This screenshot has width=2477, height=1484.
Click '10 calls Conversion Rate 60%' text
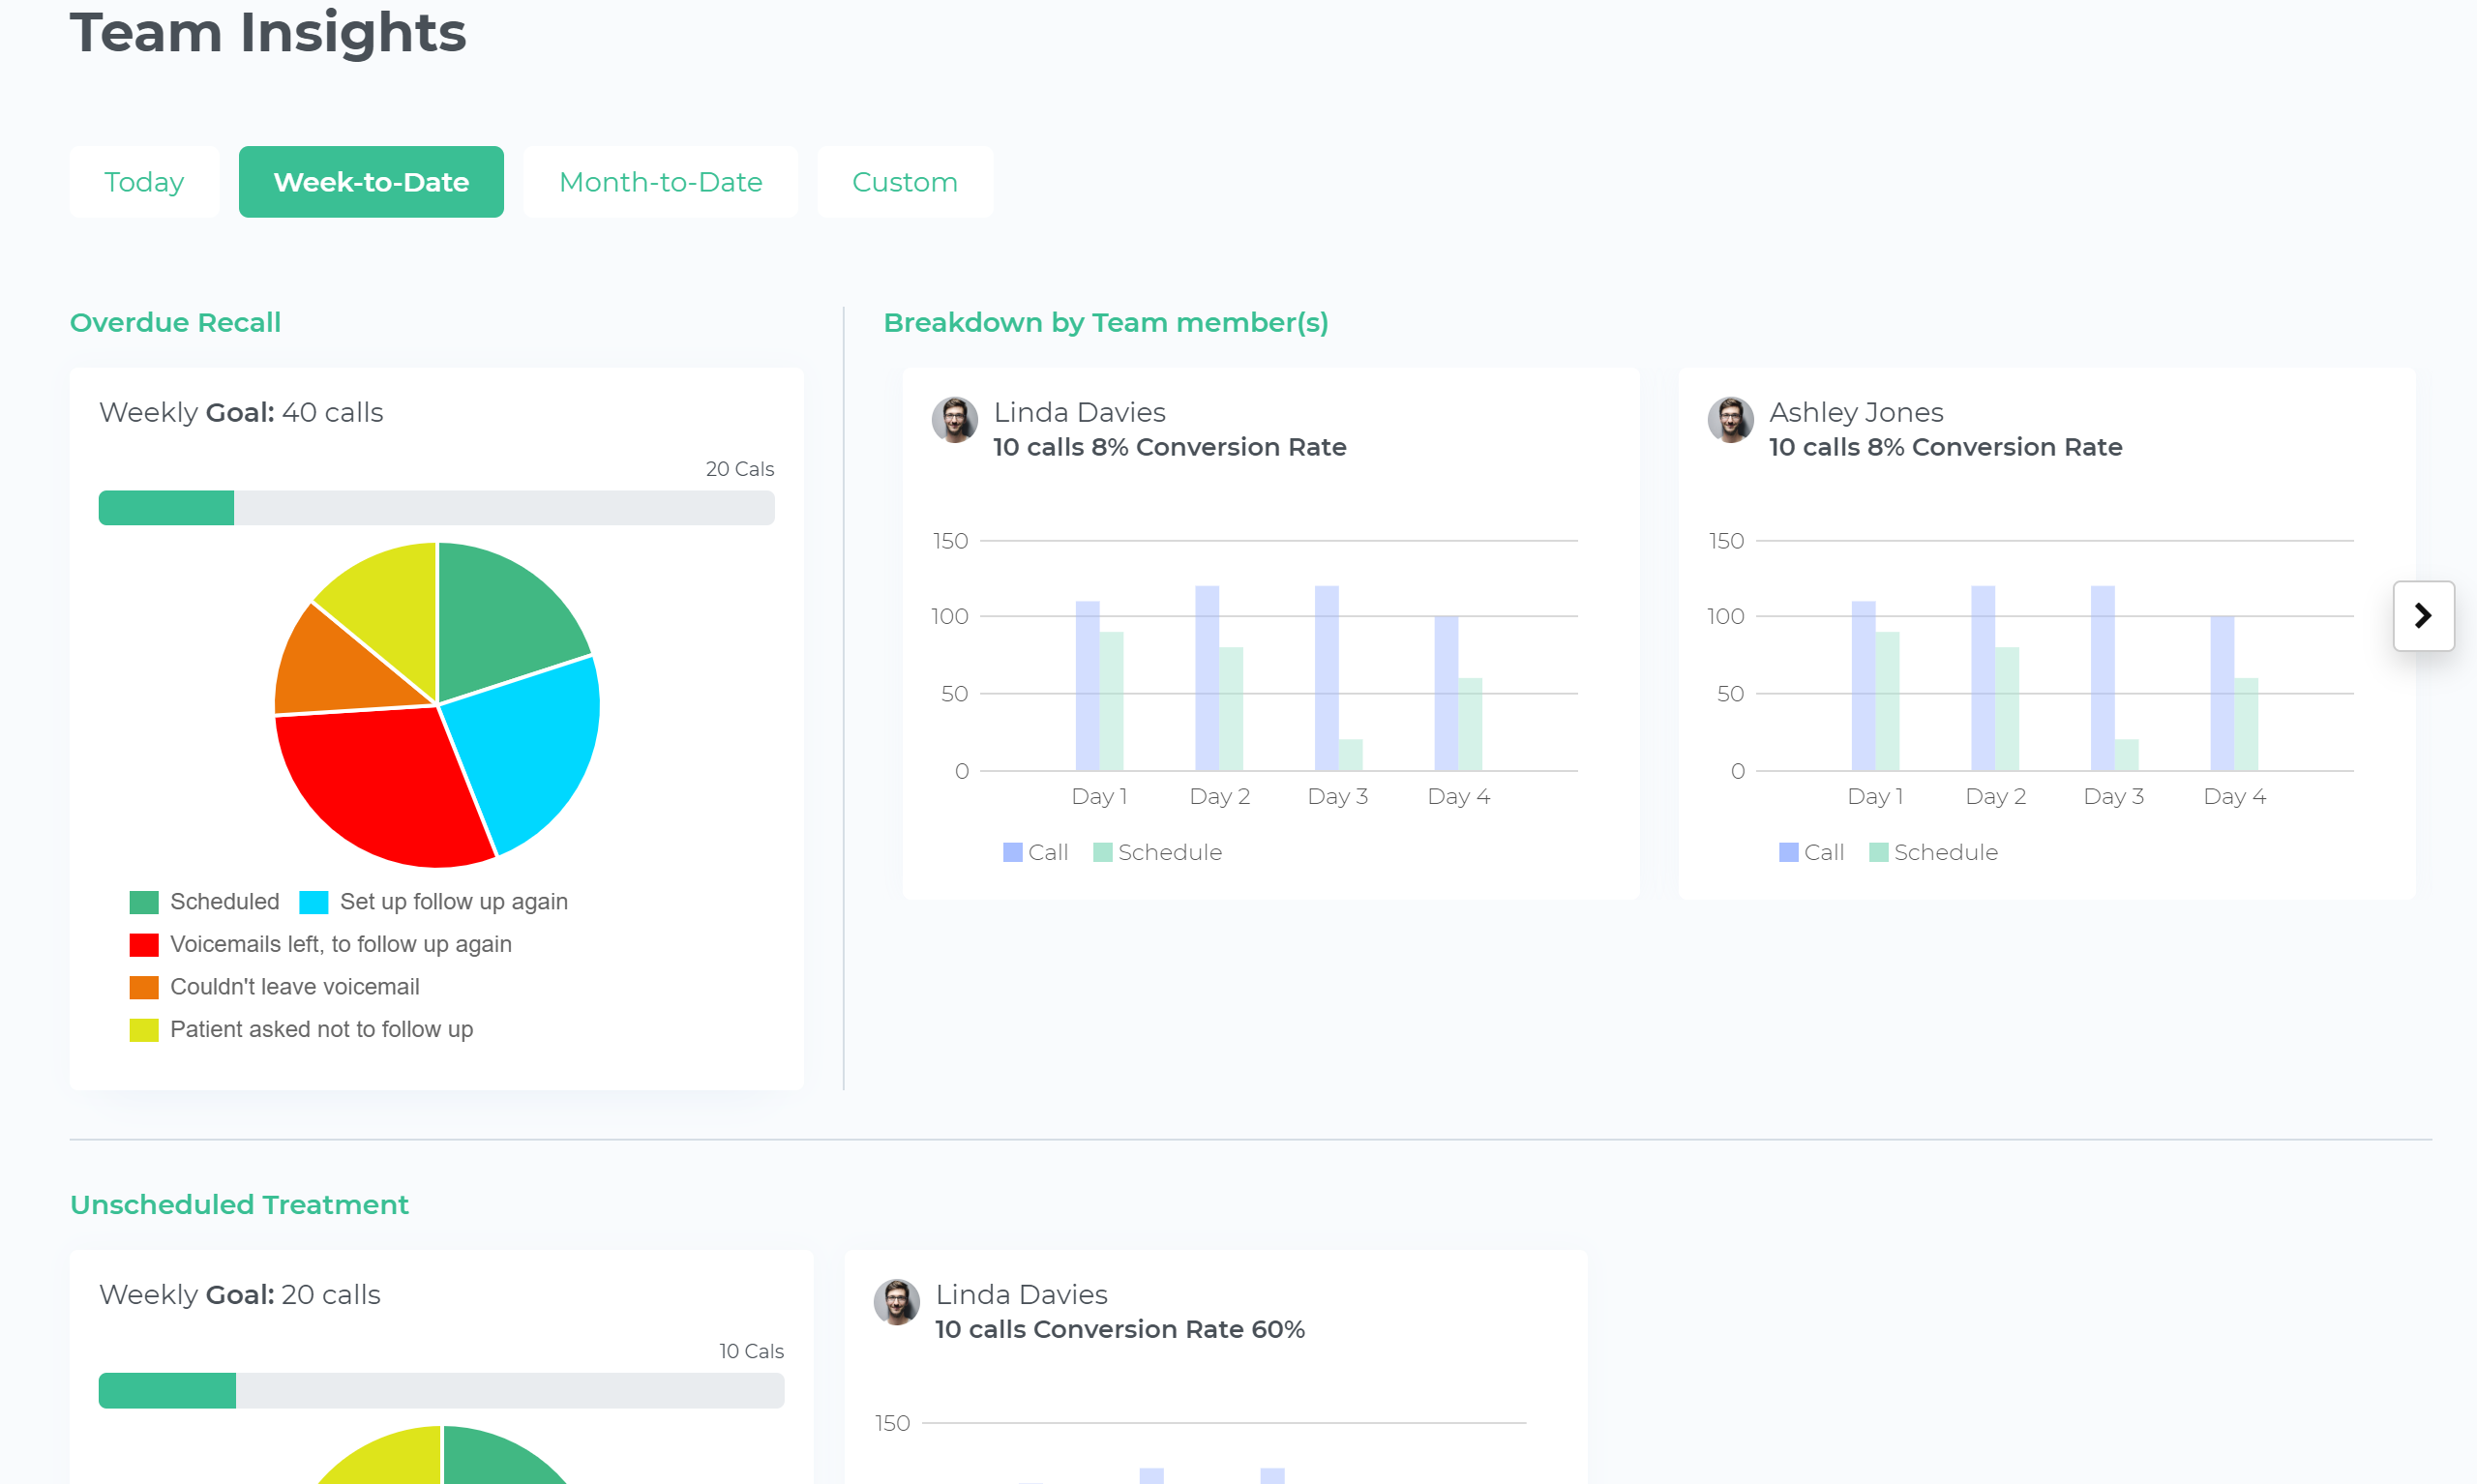pyautogui.click(x=1119, y=1329)
